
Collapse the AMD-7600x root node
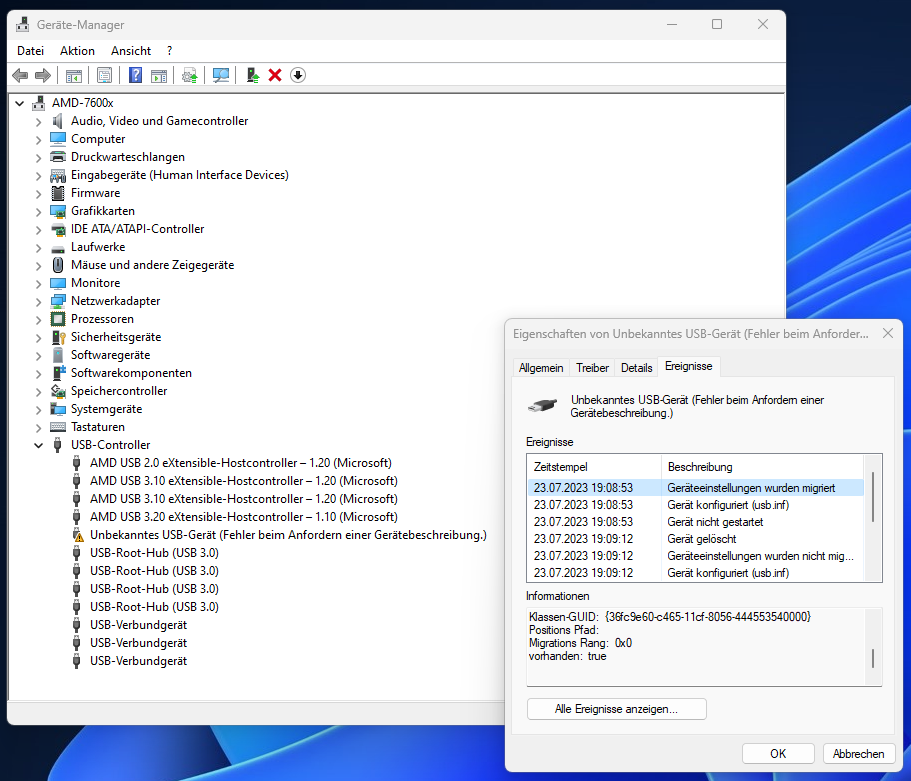coord(20,103)
